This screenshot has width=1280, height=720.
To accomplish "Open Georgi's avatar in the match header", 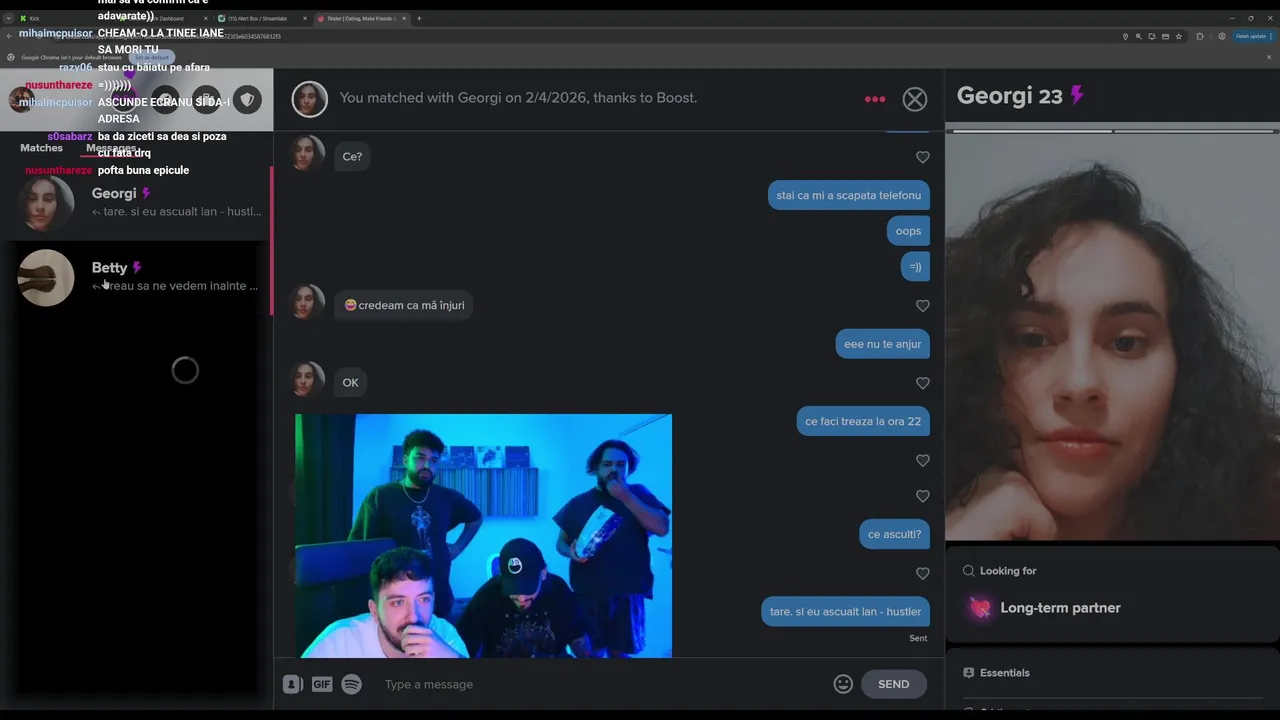I will pos(310,99).
